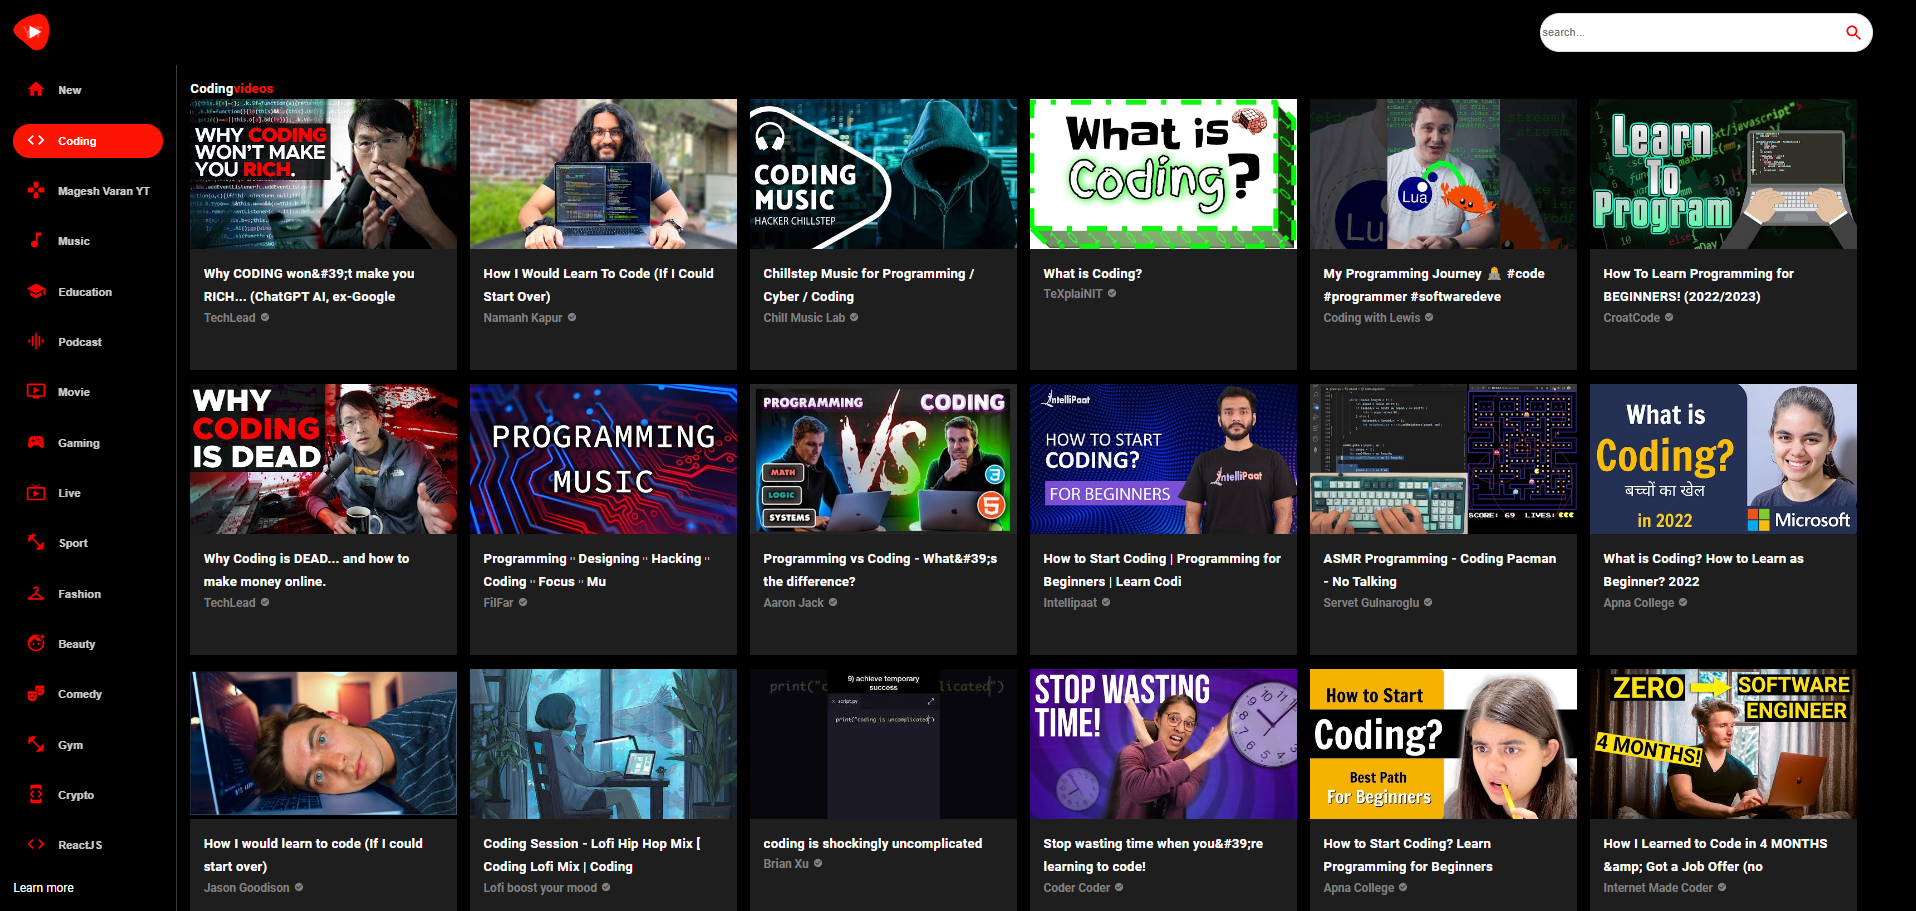Image resolution: width=1916 pixels, height=911 pixels.
Task: Open the ReactJS category
Action: pyautogui.click(x=79, y=845)
